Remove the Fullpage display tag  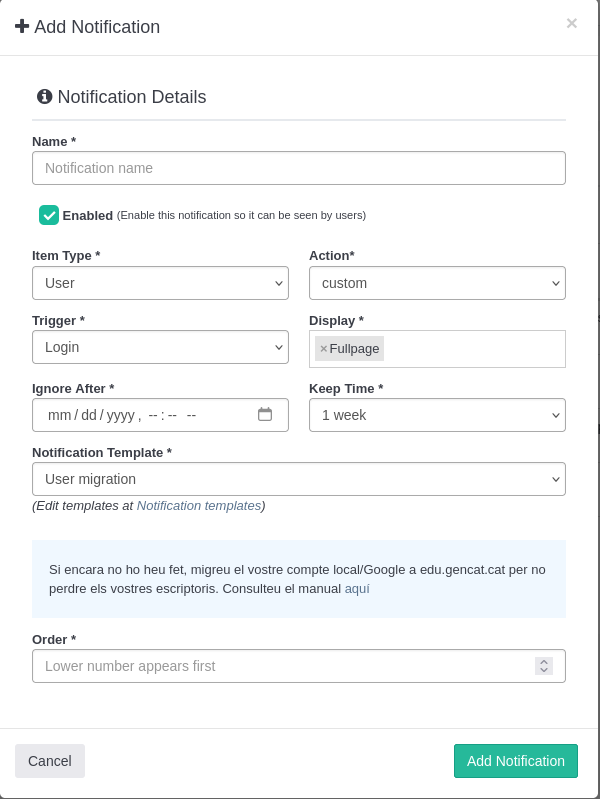[x=323, y=349]
